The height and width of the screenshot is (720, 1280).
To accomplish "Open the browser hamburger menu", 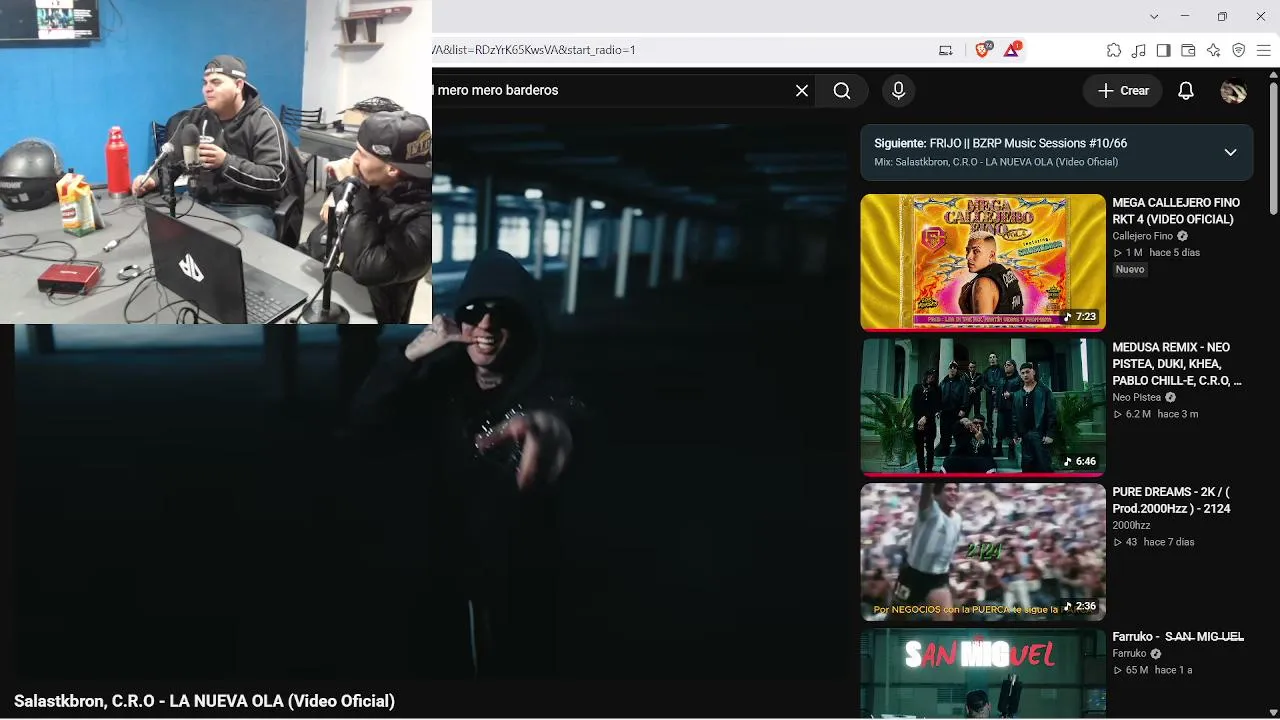I will pyautogui.click(x=1264, y=50).
